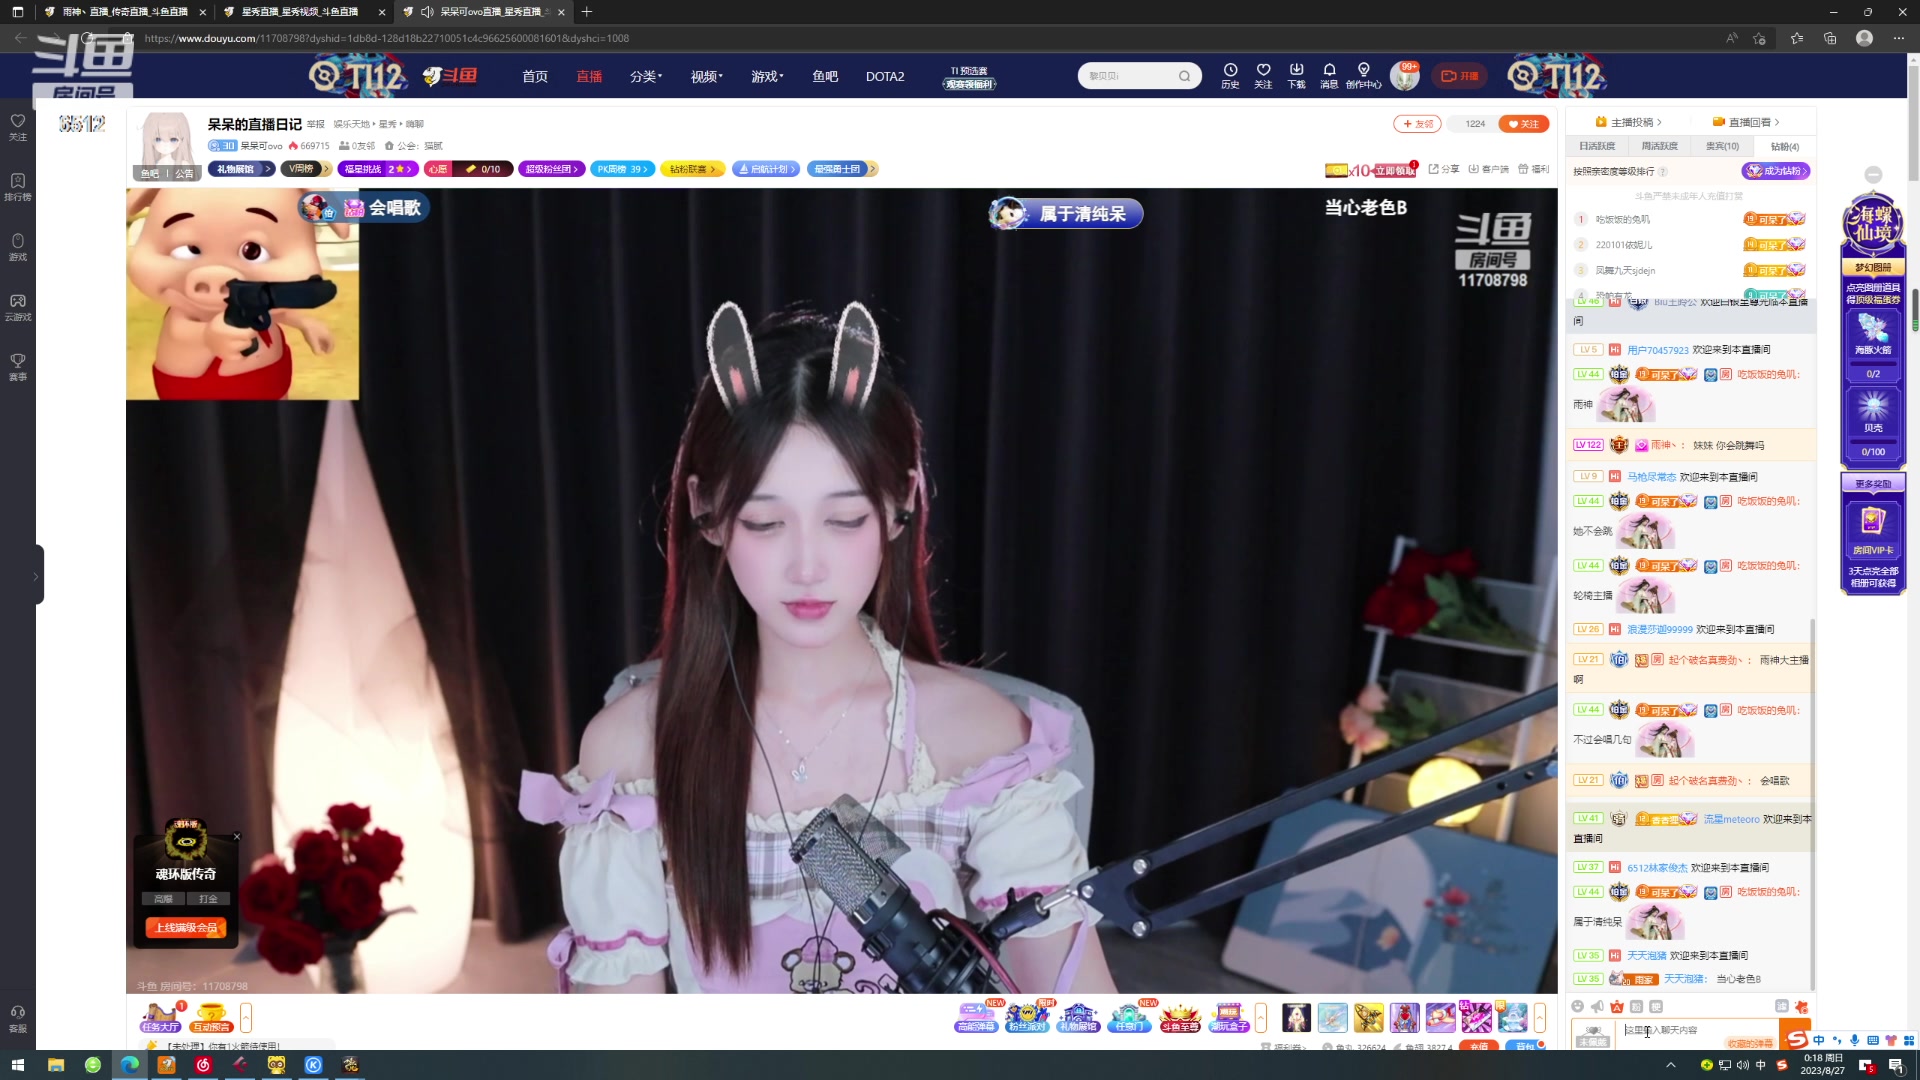Click the search magnifier icon in header
Viewport: 1920px width, 1080px height.
[x=1184, y=76]
